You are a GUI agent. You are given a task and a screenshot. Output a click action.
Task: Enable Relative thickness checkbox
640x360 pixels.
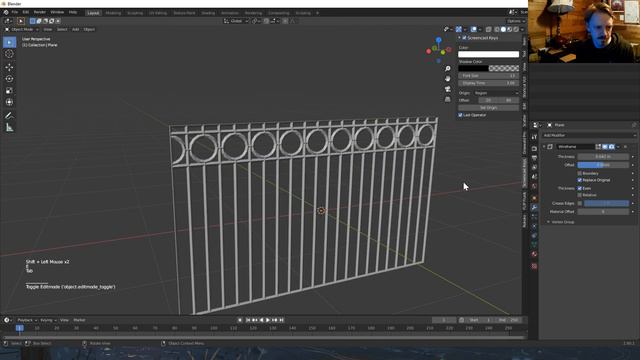pyautogui.click(x=580, y=195)
